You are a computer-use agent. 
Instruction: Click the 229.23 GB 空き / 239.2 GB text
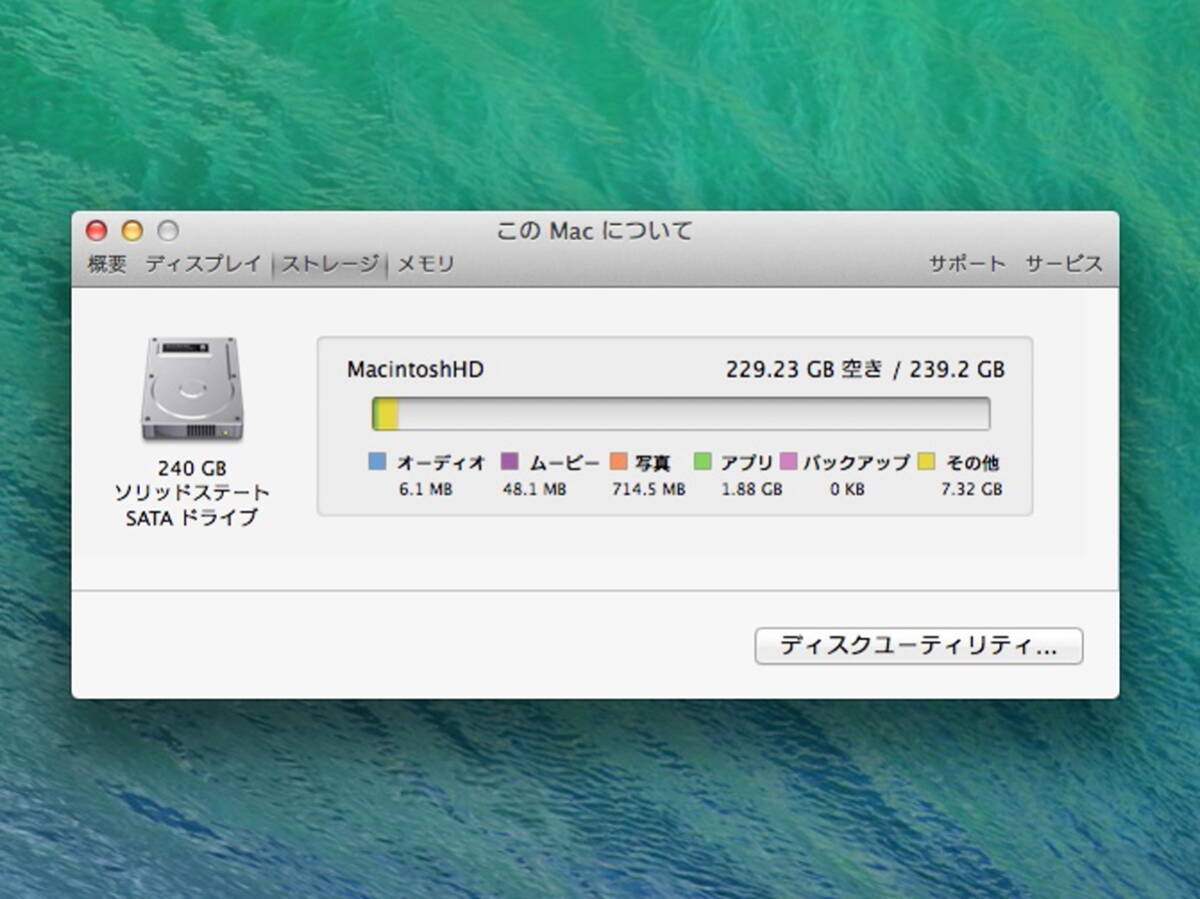click(x=865, y=370)
